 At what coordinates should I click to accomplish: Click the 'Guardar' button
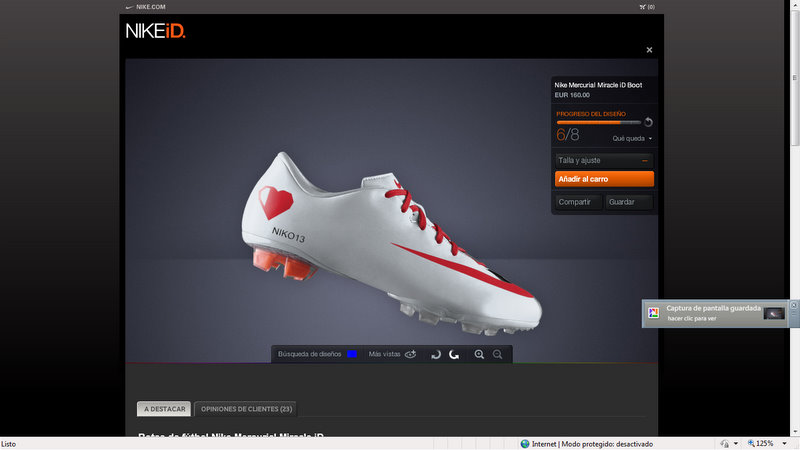(629, 202)
